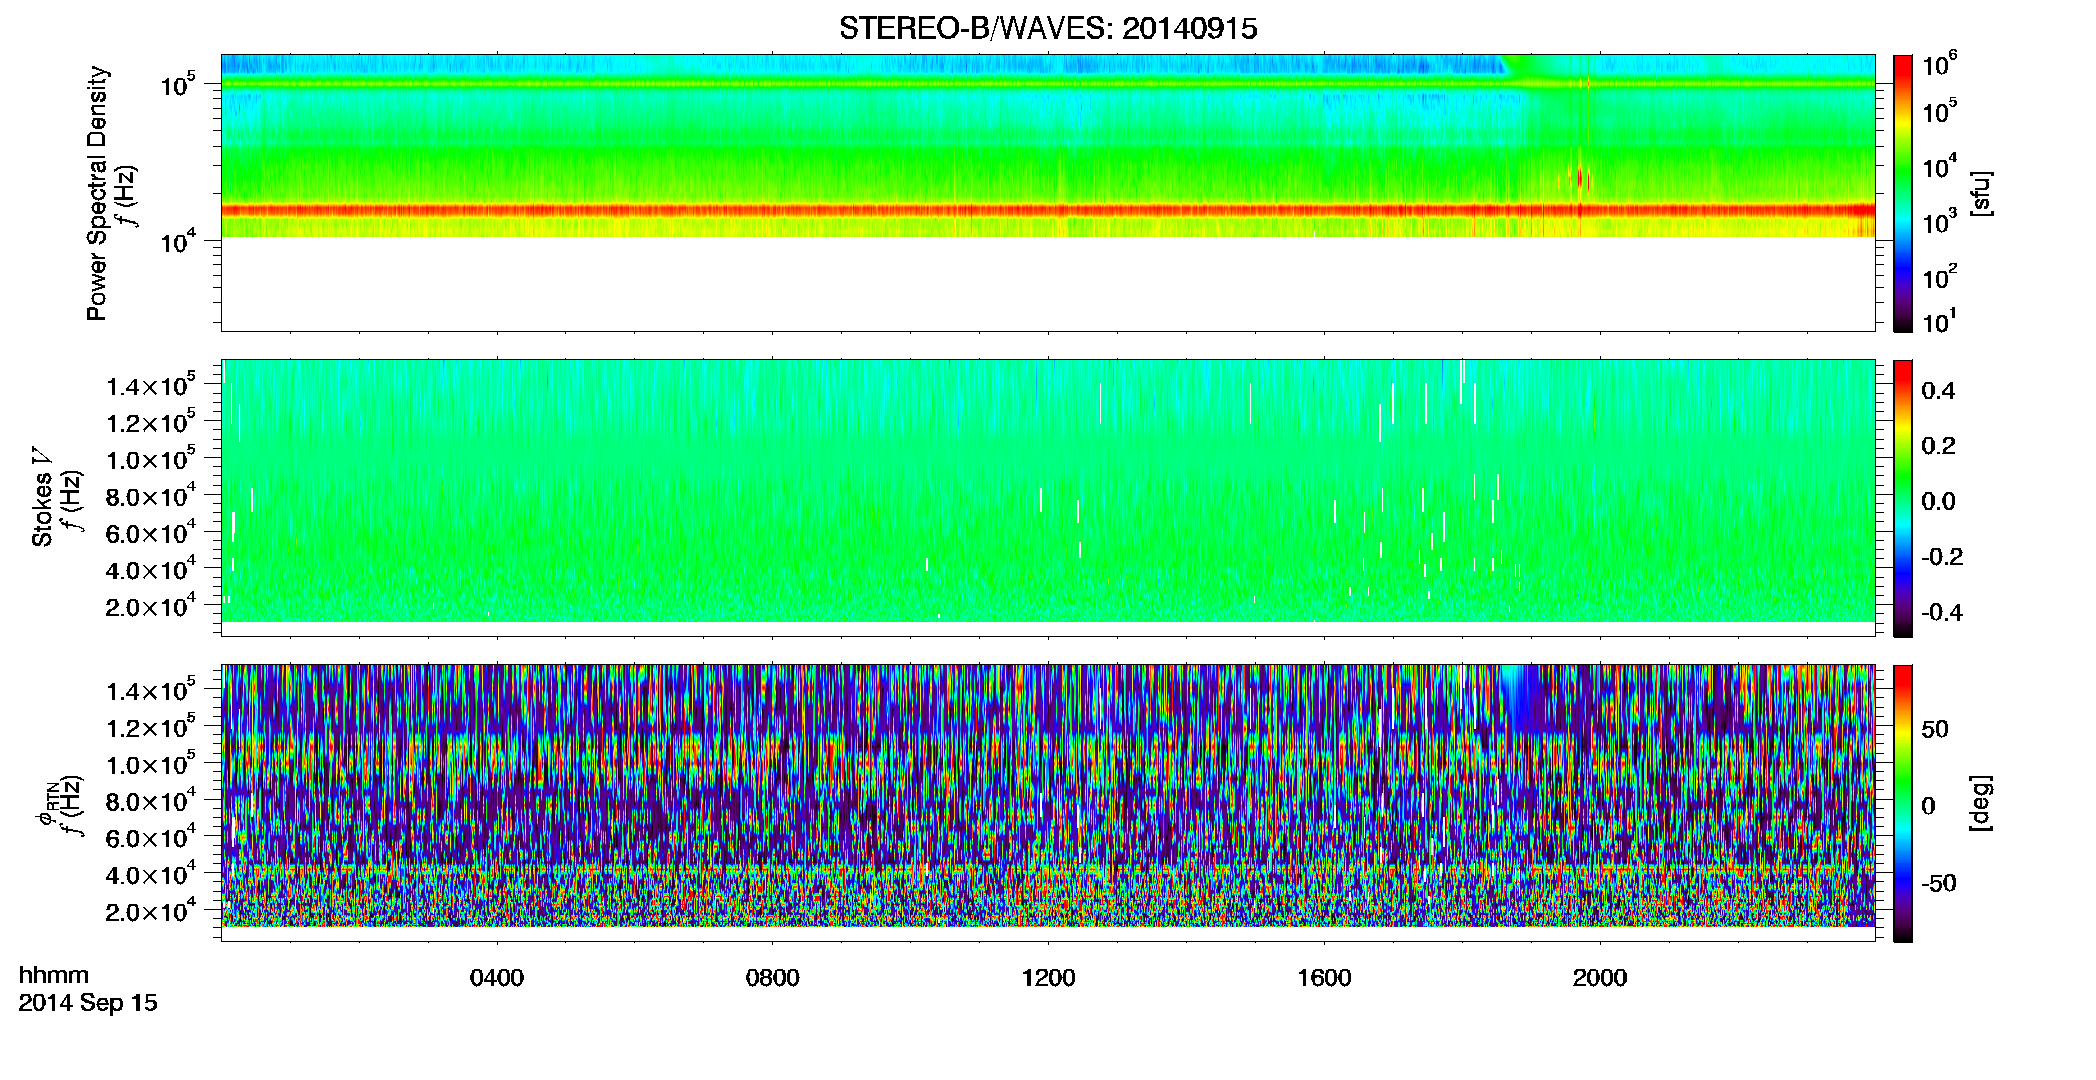Click the intense red band in spectral density panel

point(1048,211)
